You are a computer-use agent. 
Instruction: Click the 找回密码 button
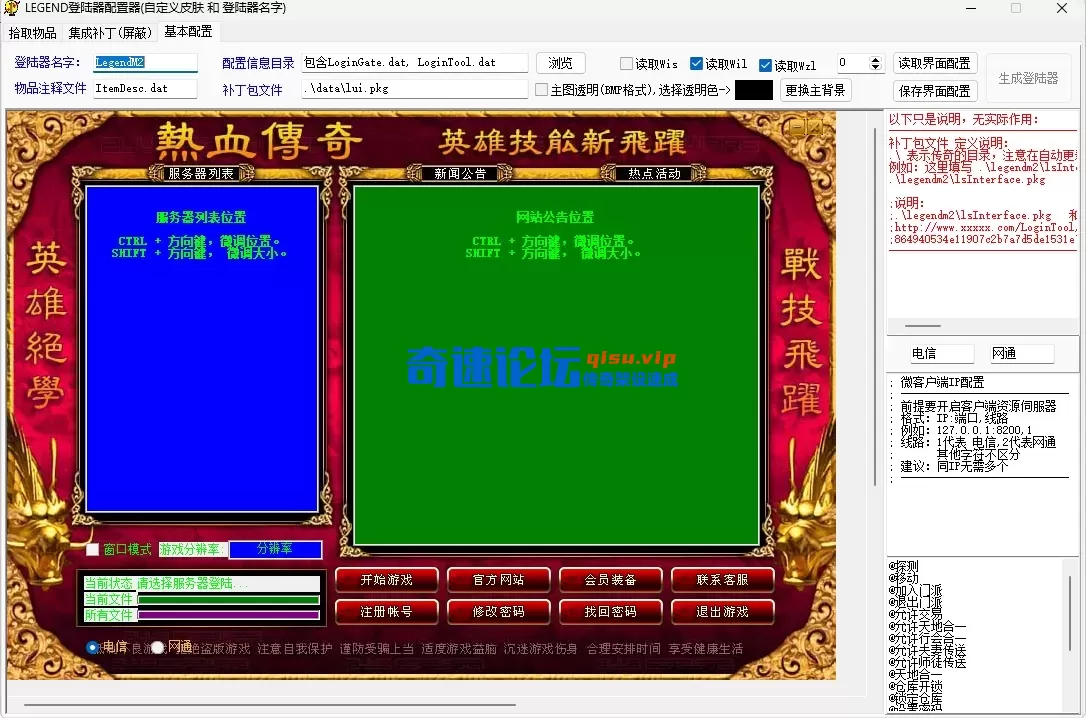[x=610, y=612]
